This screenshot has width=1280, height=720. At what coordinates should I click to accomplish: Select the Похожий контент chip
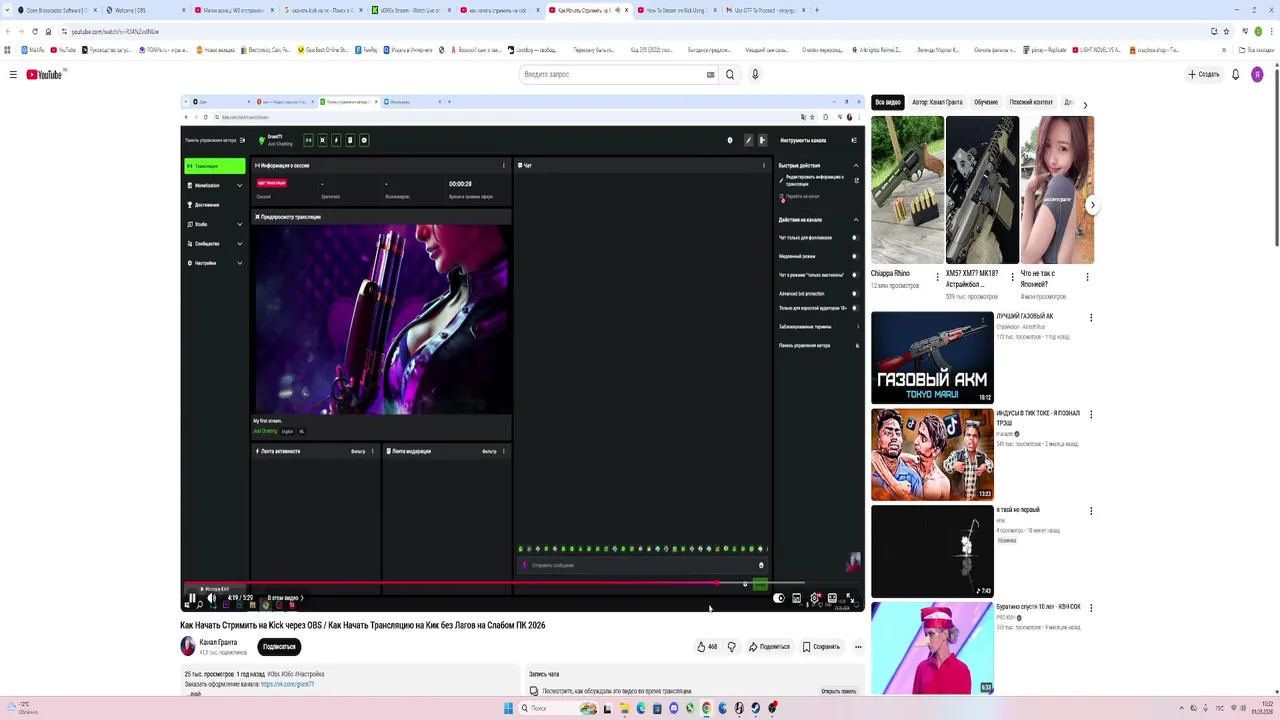point(1031,102)
